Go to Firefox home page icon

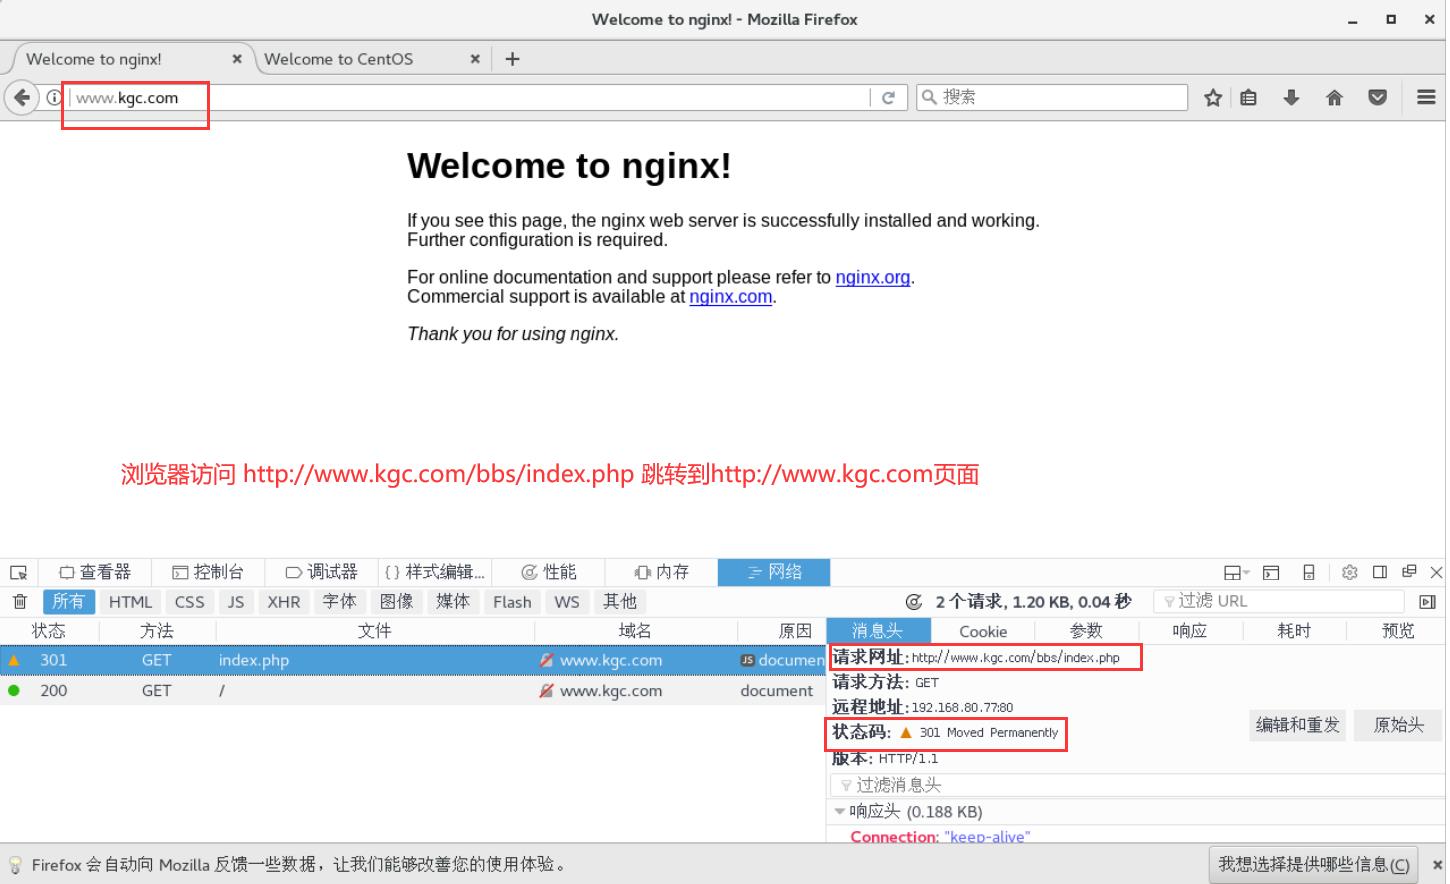coord(1334,97)
